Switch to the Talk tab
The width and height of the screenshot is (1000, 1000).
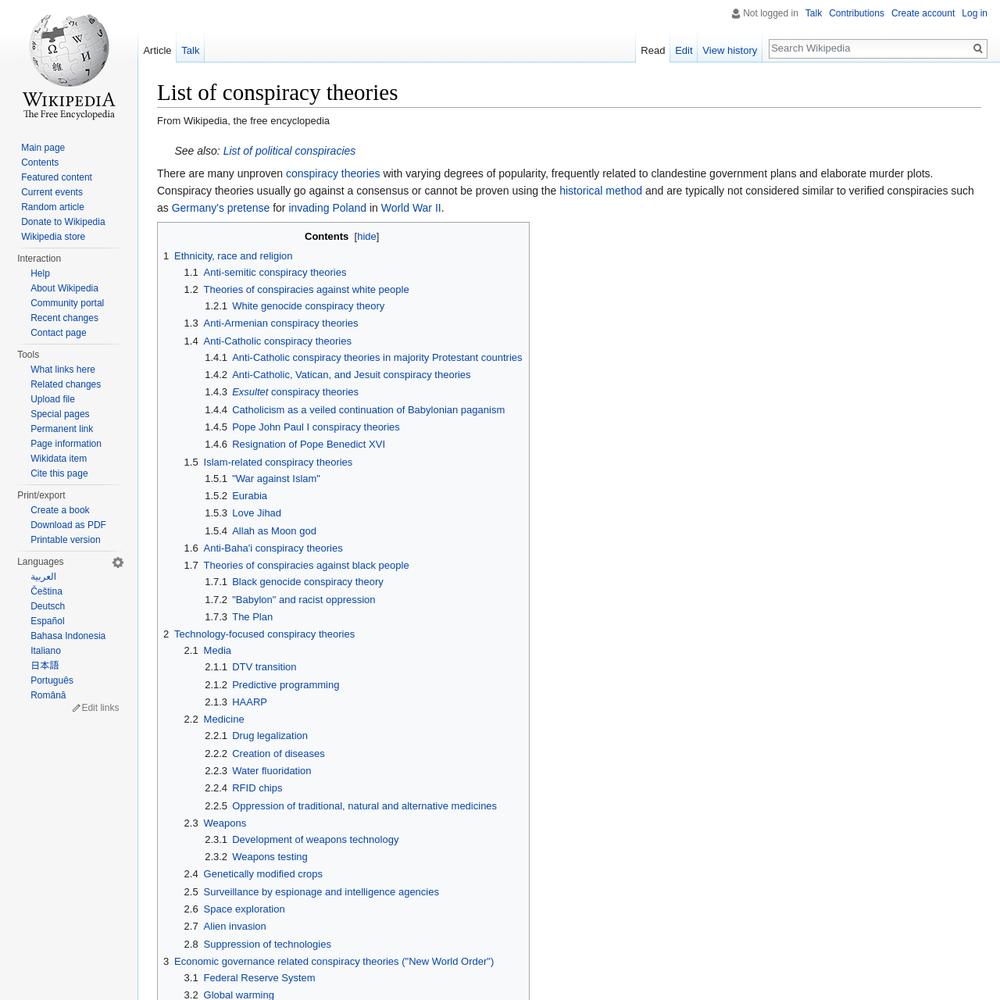[x=190, y=50]
